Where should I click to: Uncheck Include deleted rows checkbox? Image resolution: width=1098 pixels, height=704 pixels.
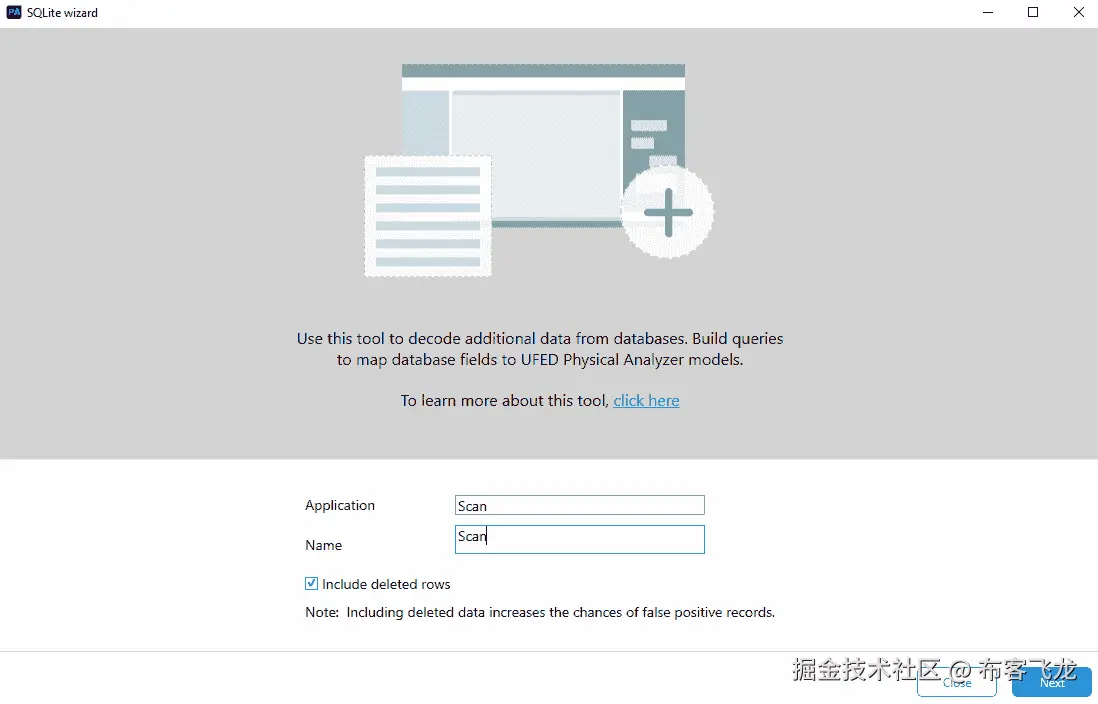click(x=312, y=584)
